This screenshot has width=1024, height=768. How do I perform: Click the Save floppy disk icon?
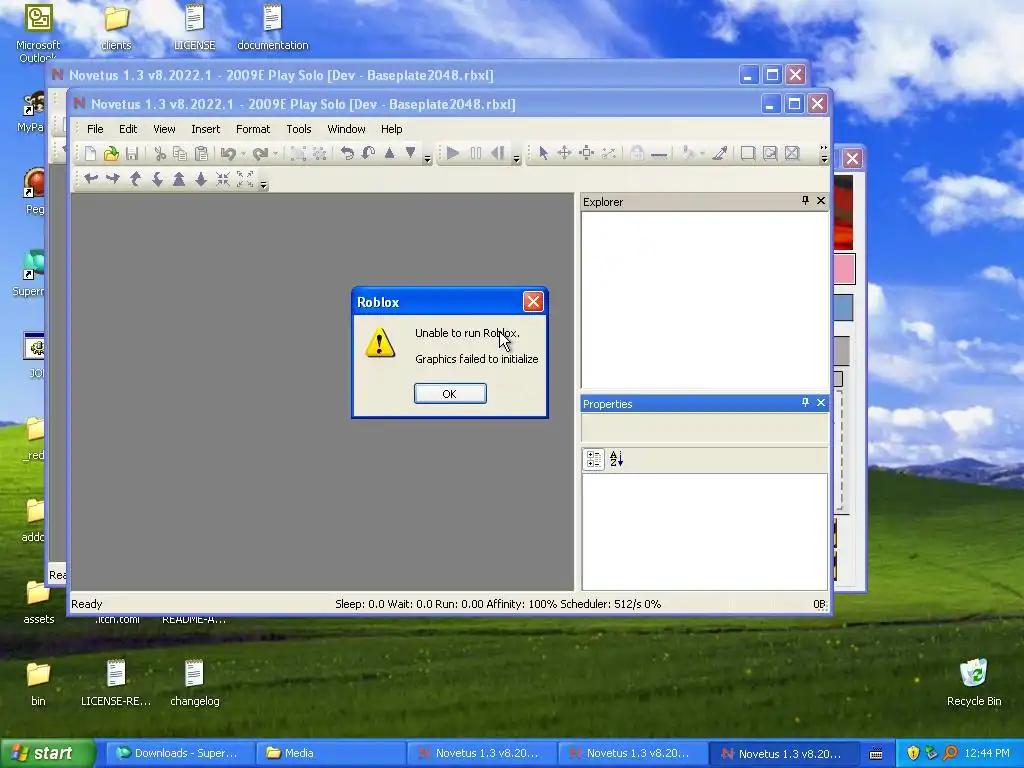(x=133, y=153)
